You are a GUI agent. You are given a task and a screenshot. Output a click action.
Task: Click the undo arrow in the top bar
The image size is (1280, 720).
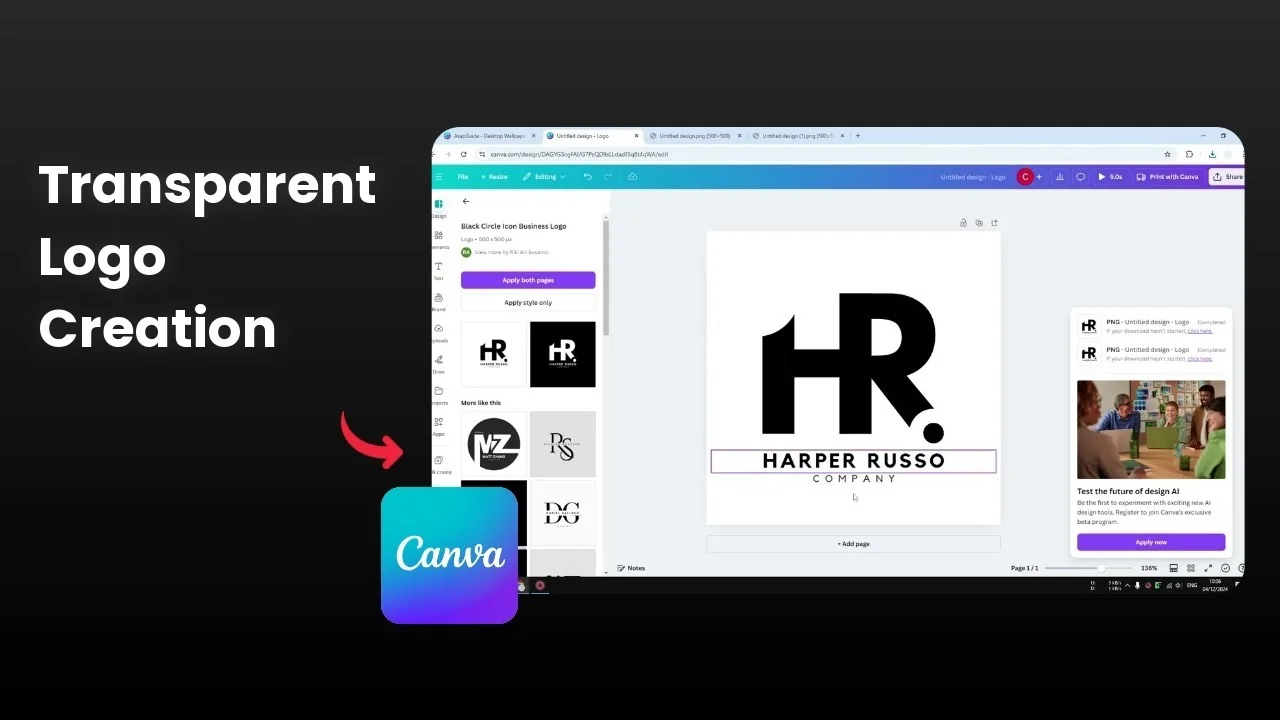[587, 177]
